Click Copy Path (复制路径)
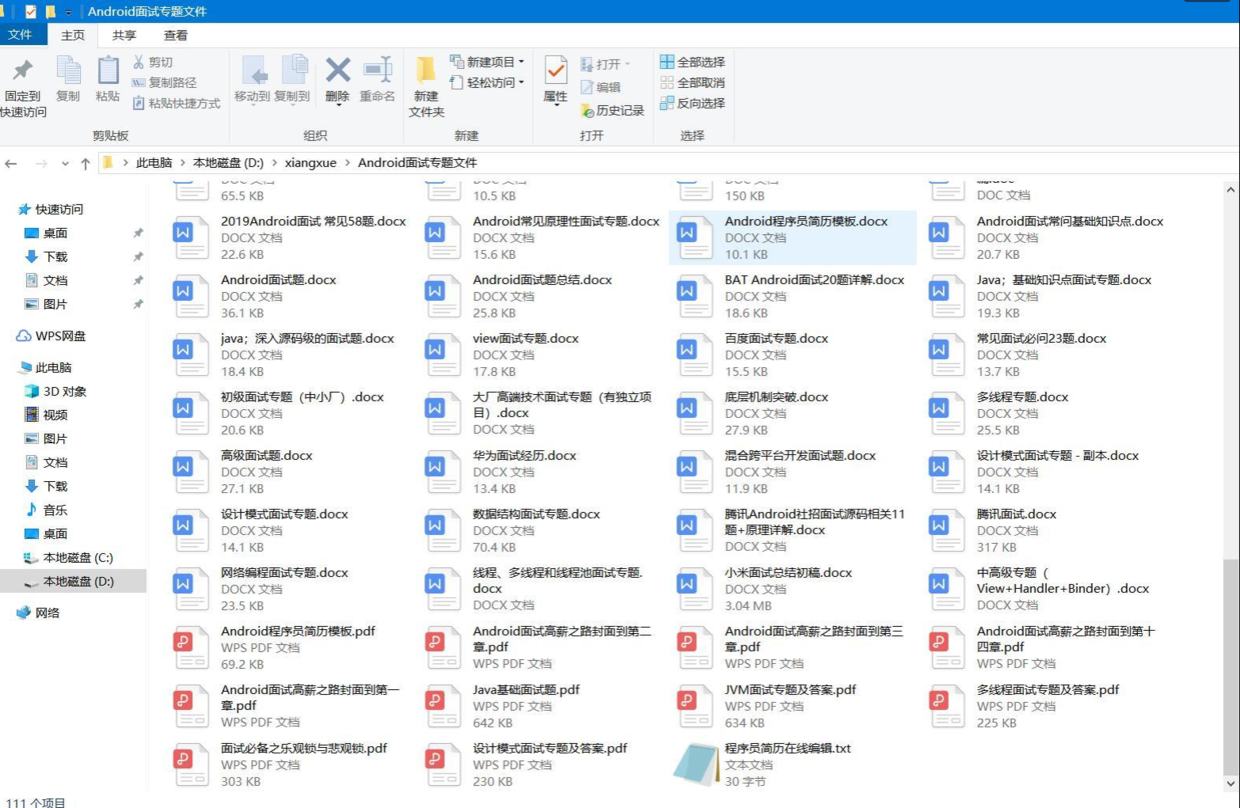 tap(165, 83)
